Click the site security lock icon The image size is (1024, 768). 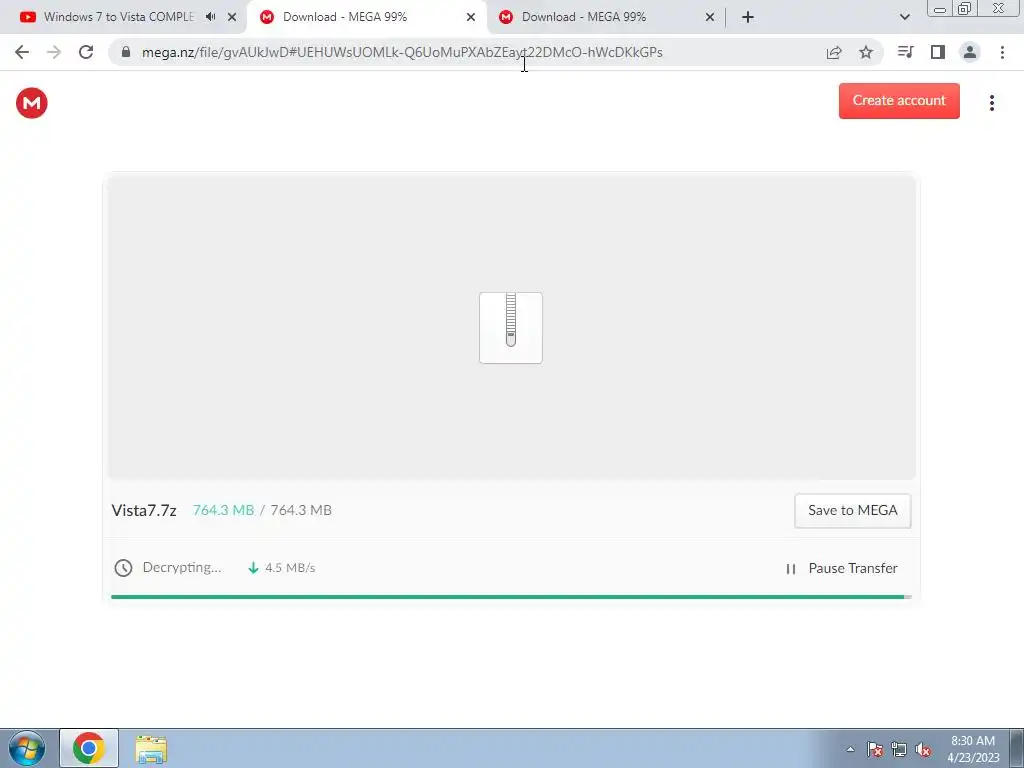126,52
